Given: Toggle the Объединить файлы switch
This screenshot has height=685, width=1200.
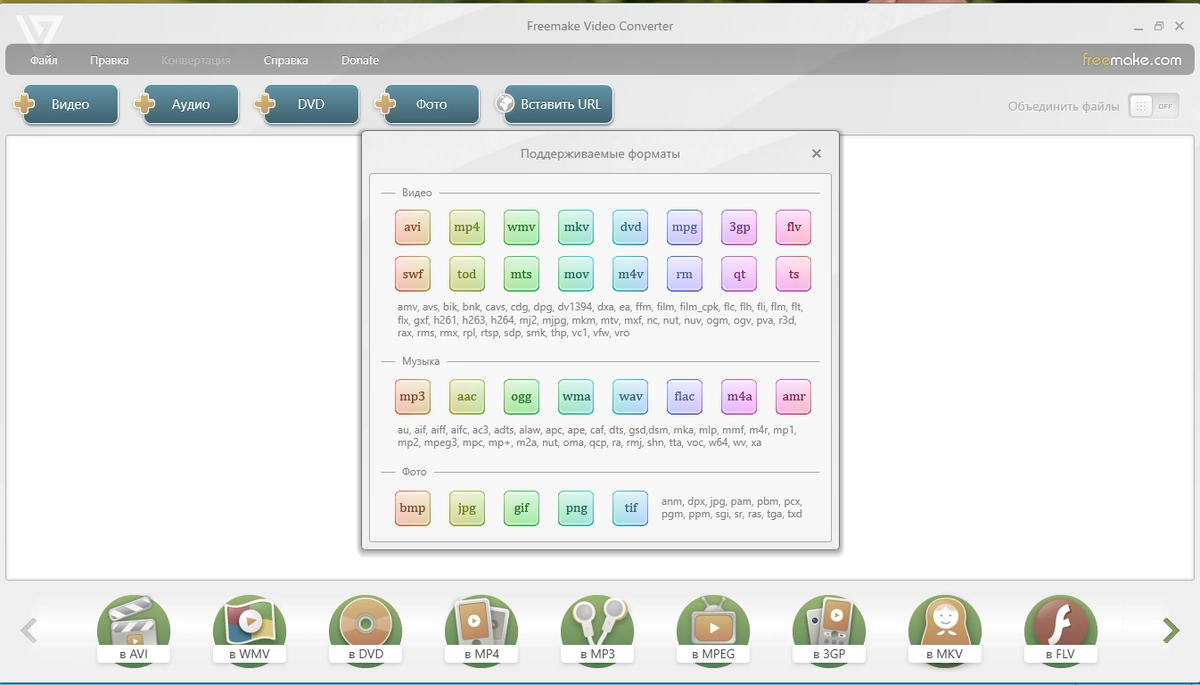Looking at the screenshot, I should 1154,106.
